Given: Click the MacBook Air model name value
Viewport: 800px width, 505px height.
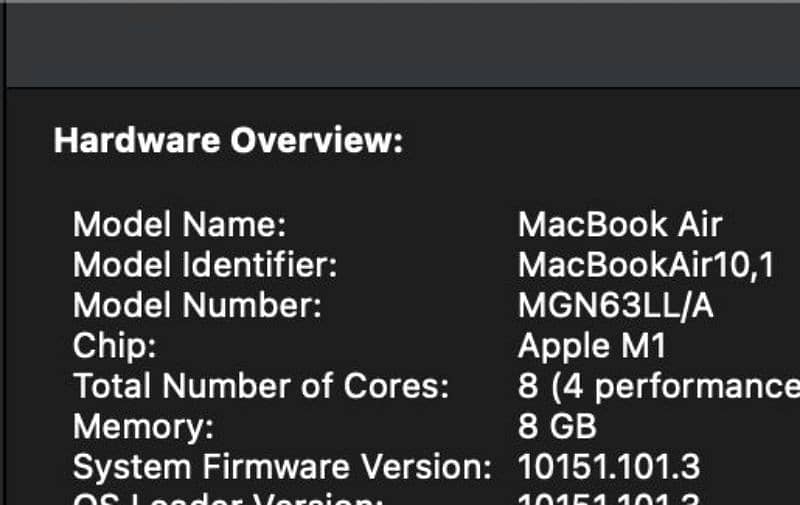Looking at the screenshot, I should (x=619, y=224).
